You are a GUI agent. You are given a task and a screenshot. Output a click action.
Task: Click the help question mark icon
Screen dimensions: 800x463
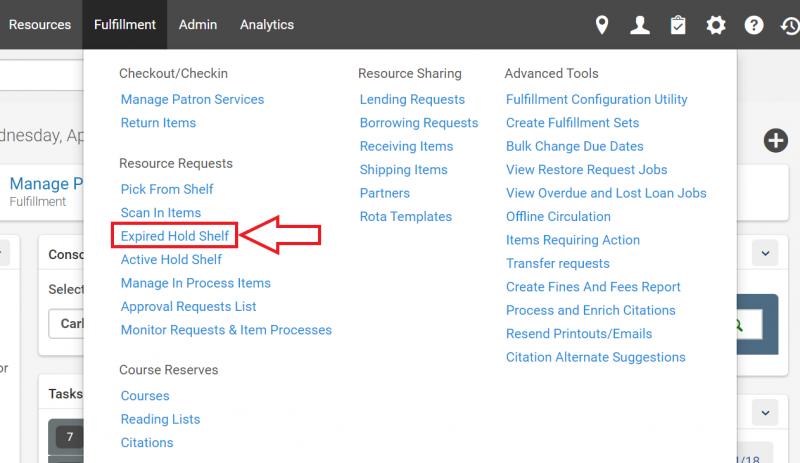754,25
